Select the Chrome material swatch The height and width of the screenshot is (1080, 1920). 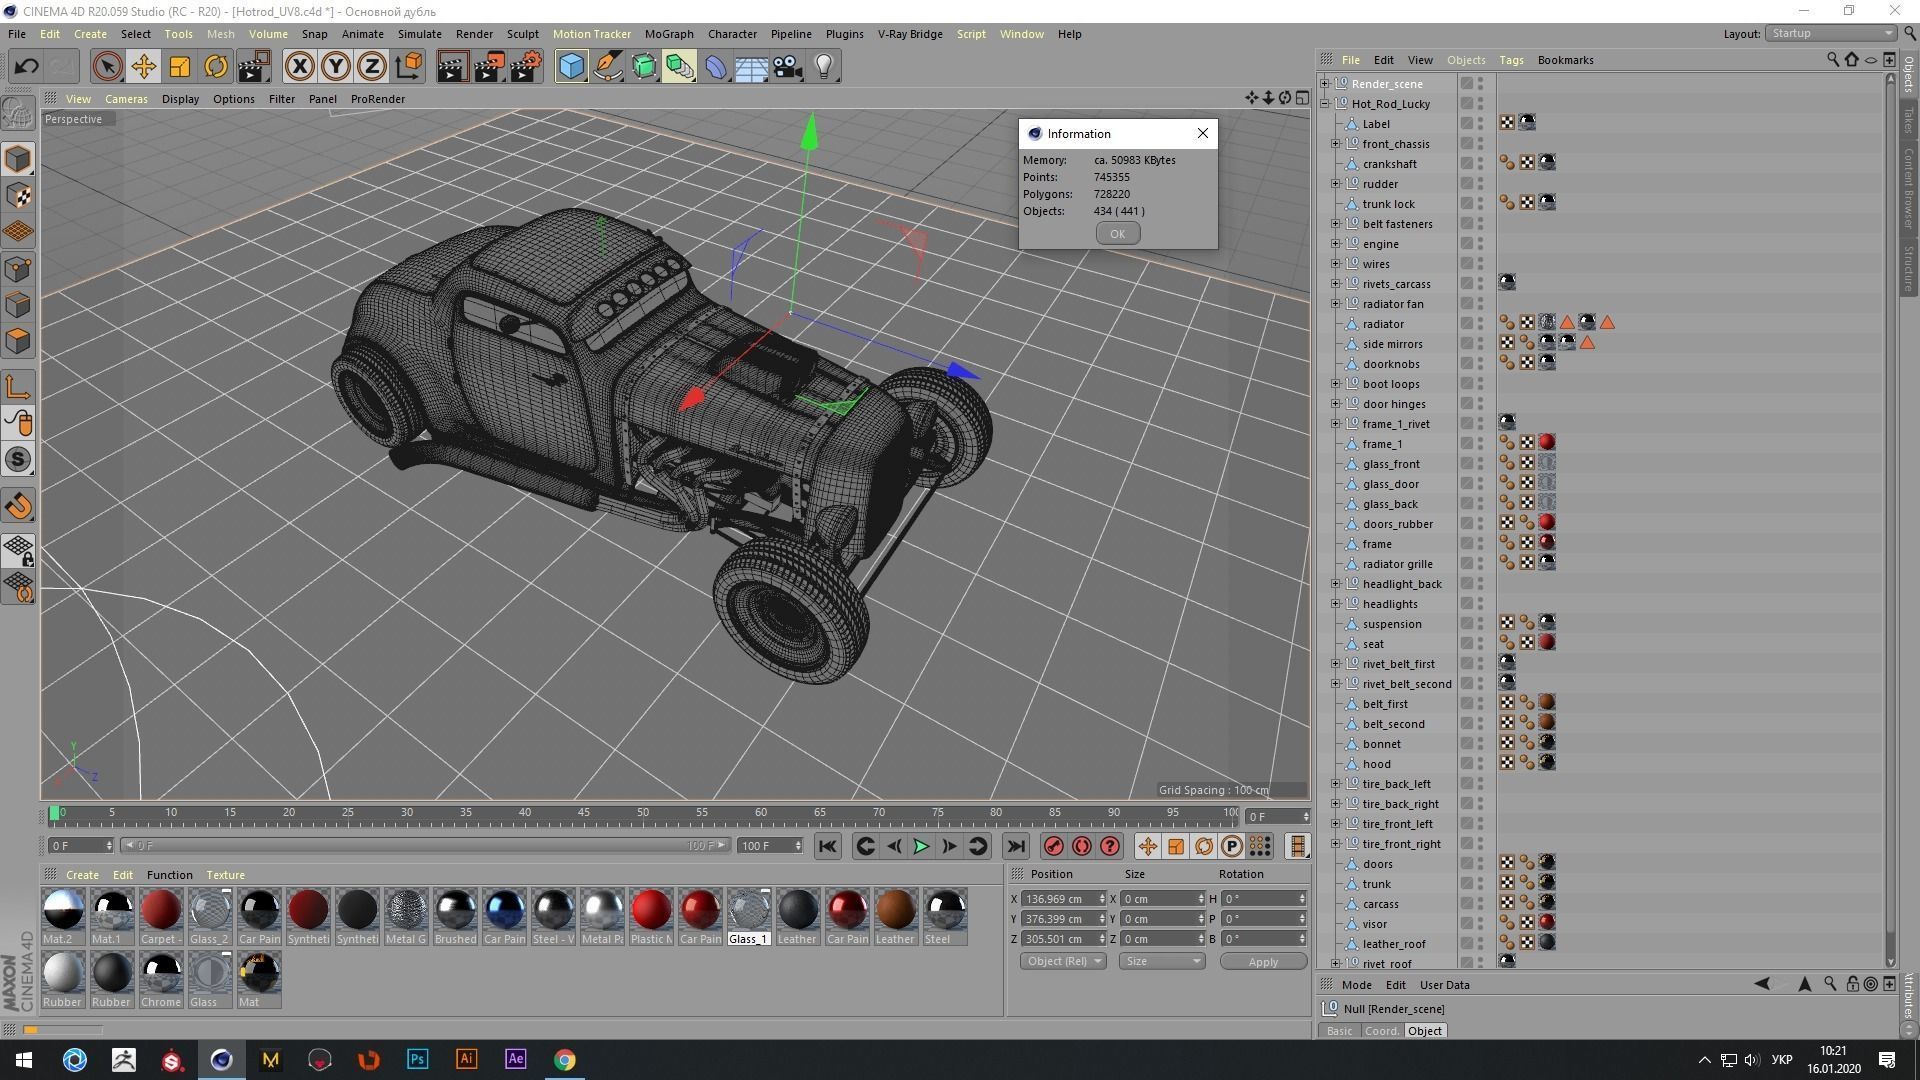point(160,979)
